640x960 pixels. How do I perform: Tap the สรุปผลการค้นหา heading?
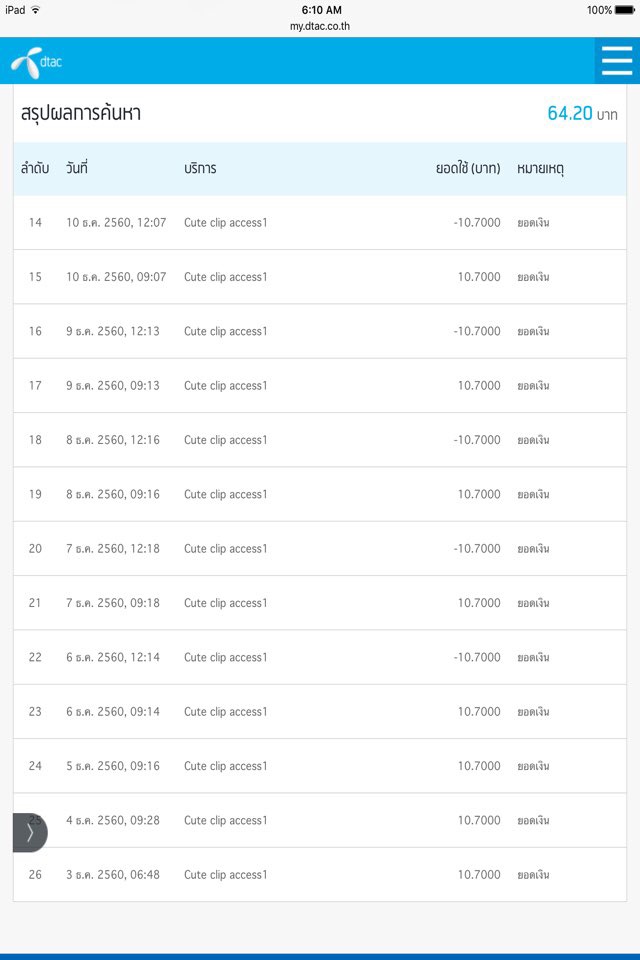81,113
